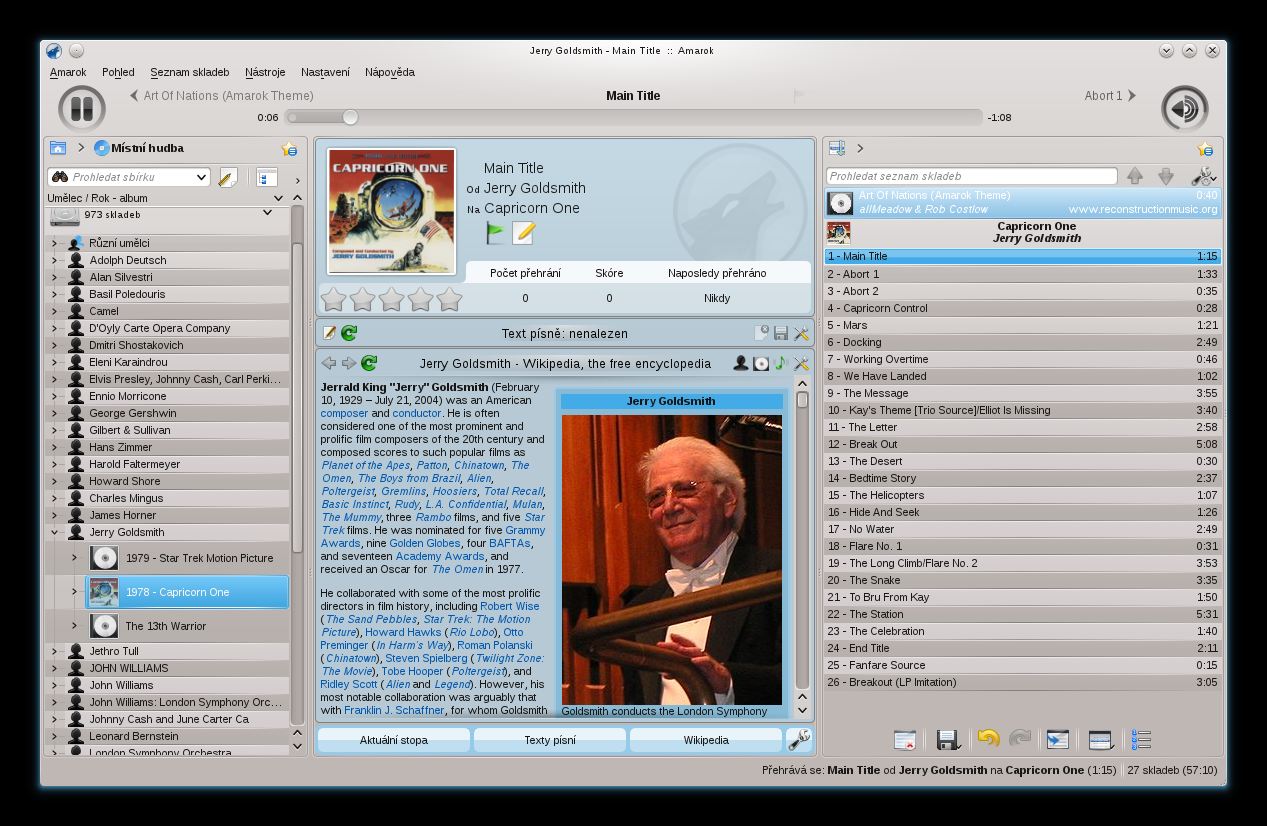Expand the Ennio Morricone artist

(x=55, y=396)
